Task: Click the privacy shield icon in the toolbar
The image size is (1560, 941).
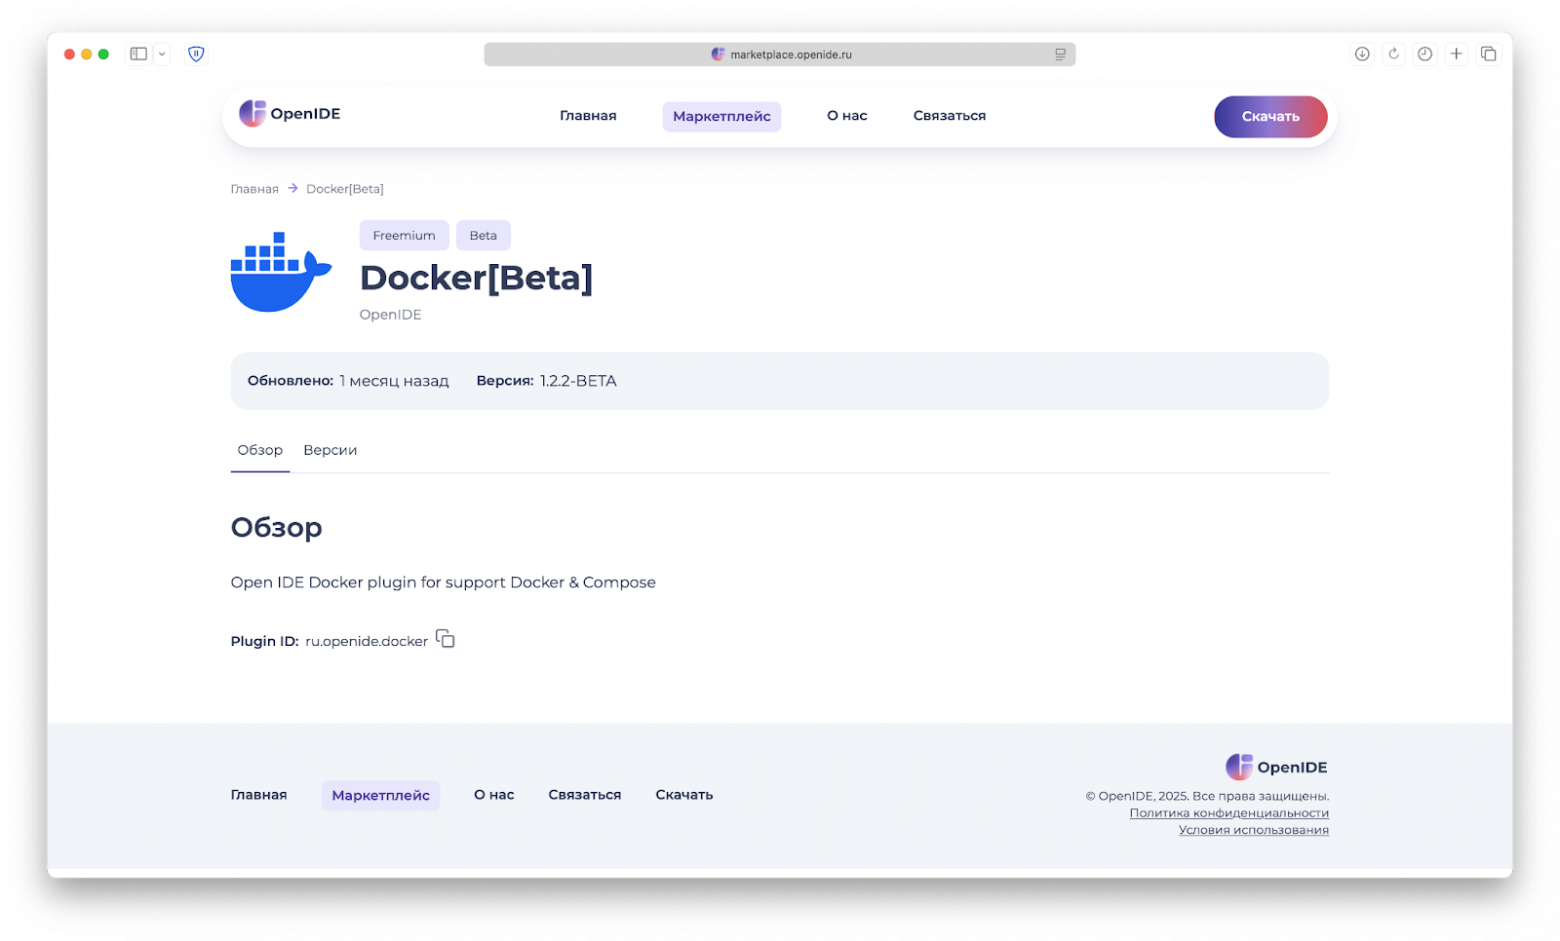Action: pyautogui.click(x=196, y=54)
